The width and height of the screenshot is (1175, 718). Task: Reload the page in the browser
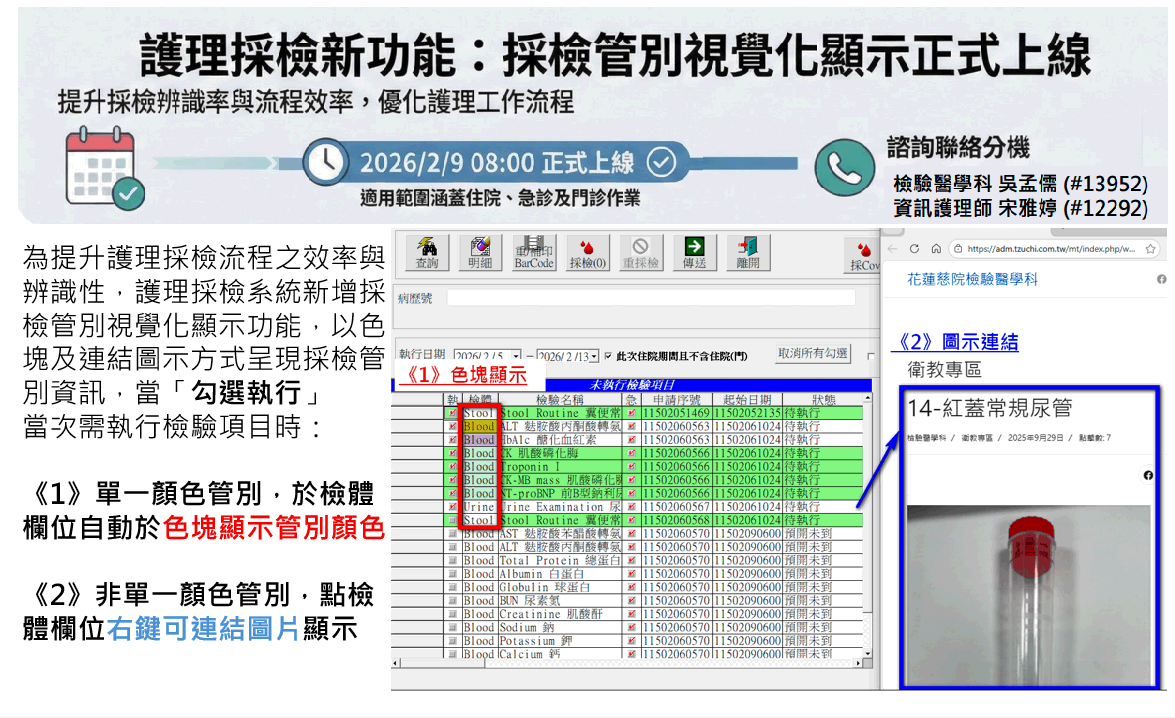tap(915, 249)
